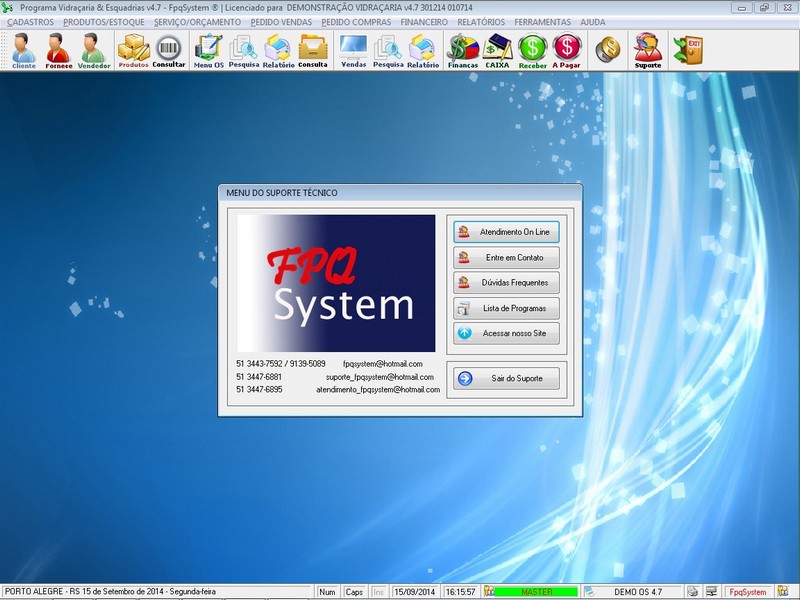Click Sair do Suporte button

click(506, 379)
